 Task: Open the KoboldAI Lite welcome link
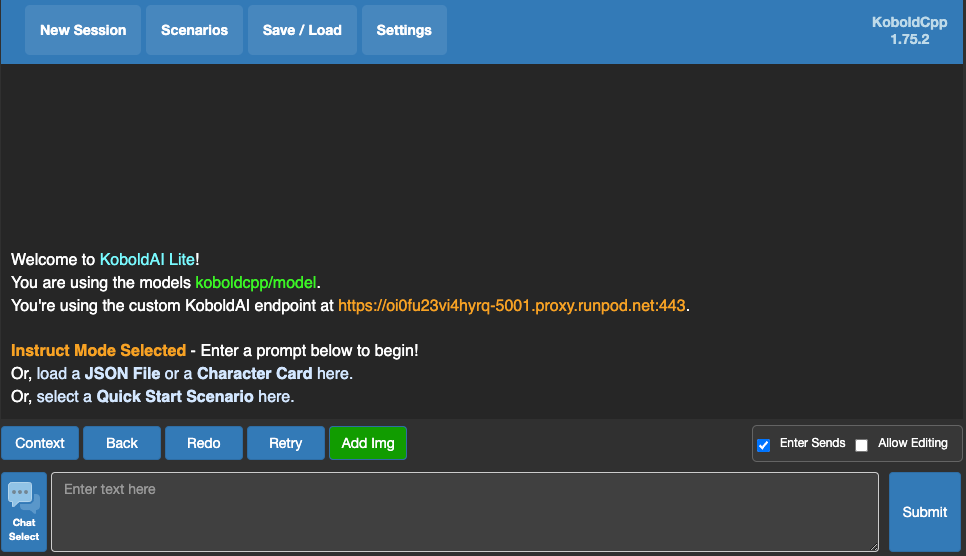click(147, 259)
